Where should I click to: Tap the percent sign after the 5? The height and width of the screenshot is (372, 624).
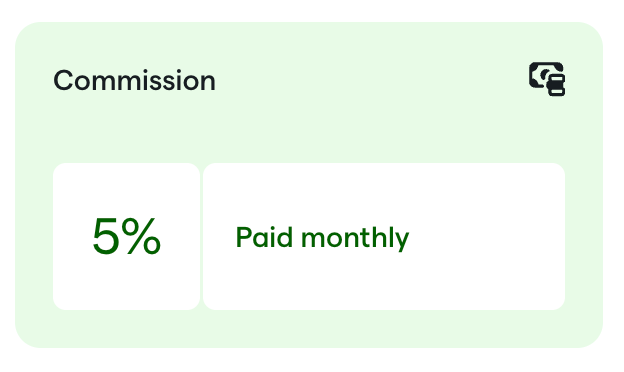coord(141,236)
